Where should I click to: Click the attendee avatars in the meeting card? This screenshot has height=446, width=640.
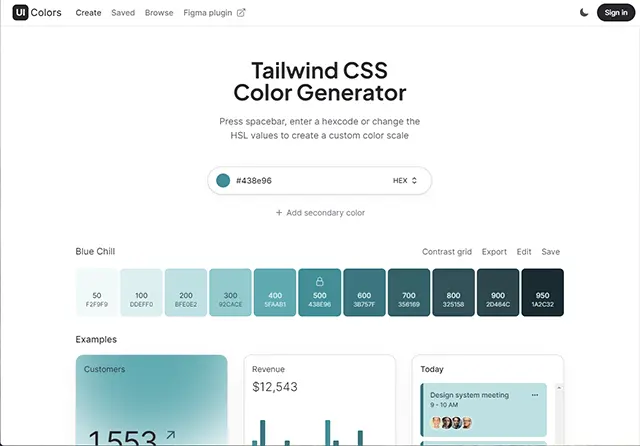(x=451, y=423)
